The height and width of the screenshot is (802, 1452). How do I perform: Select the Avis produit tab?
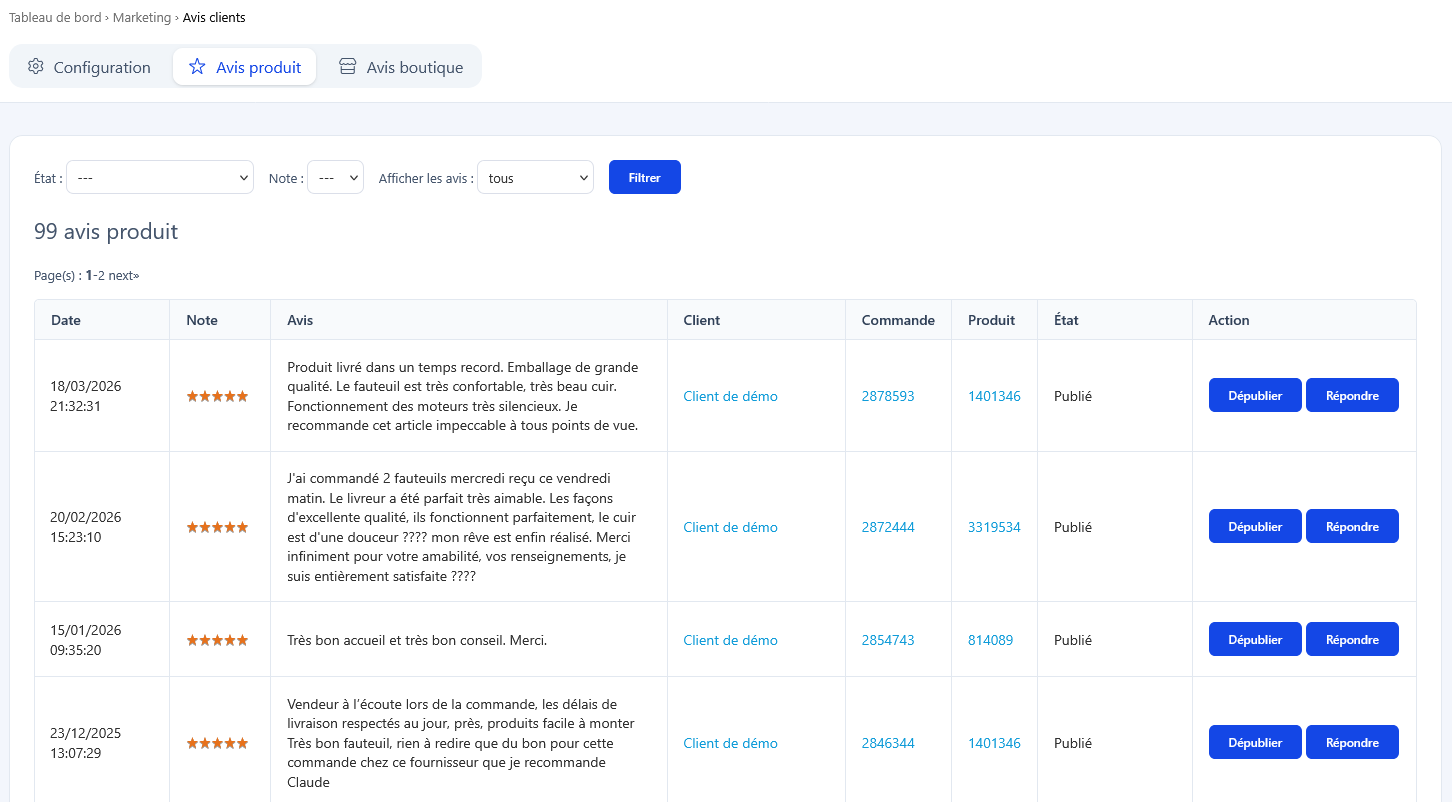point(245,67)
